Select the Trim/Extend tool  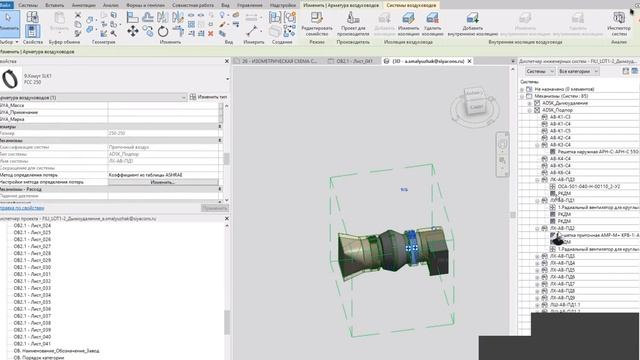[x=178, y=31]
